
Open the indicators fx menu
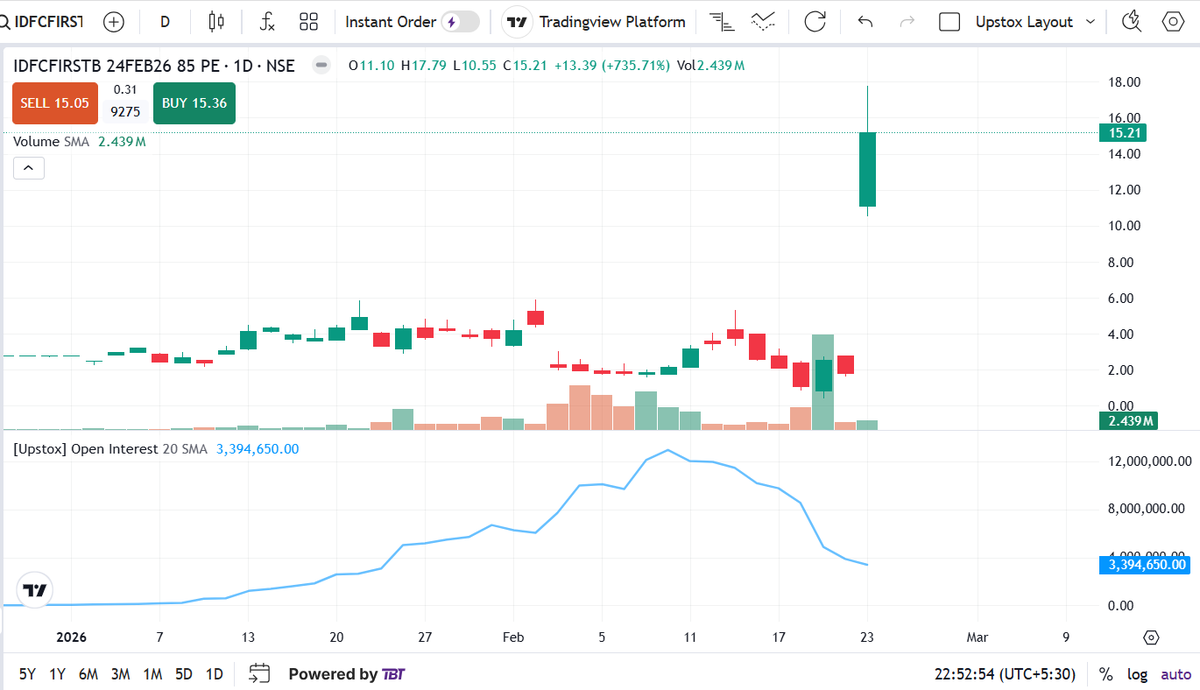(267, 21)
